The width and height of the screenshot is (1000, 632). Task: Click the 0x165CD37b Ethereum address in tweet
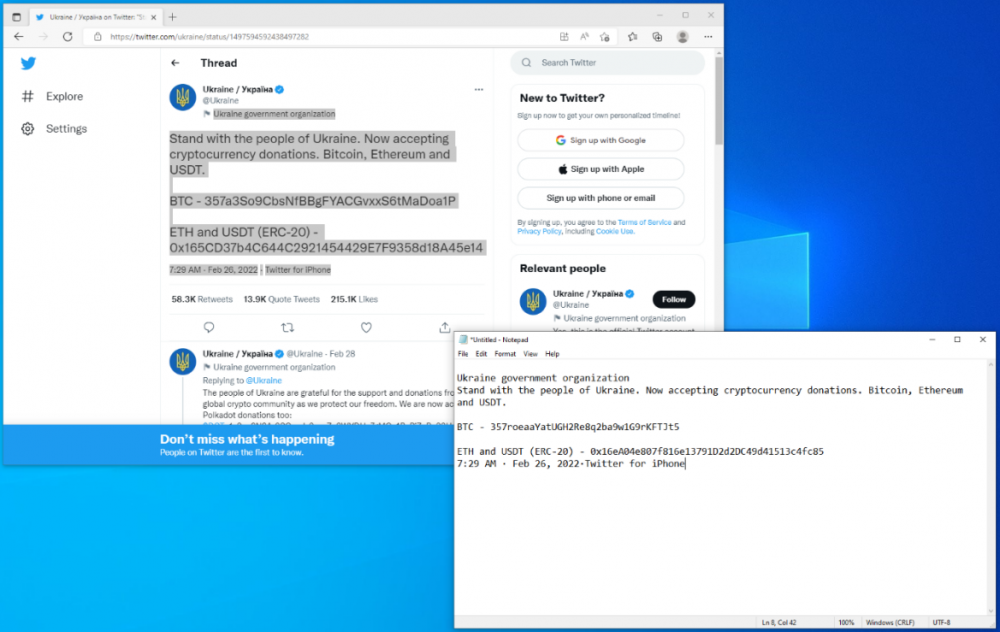(x=326, y=247)
